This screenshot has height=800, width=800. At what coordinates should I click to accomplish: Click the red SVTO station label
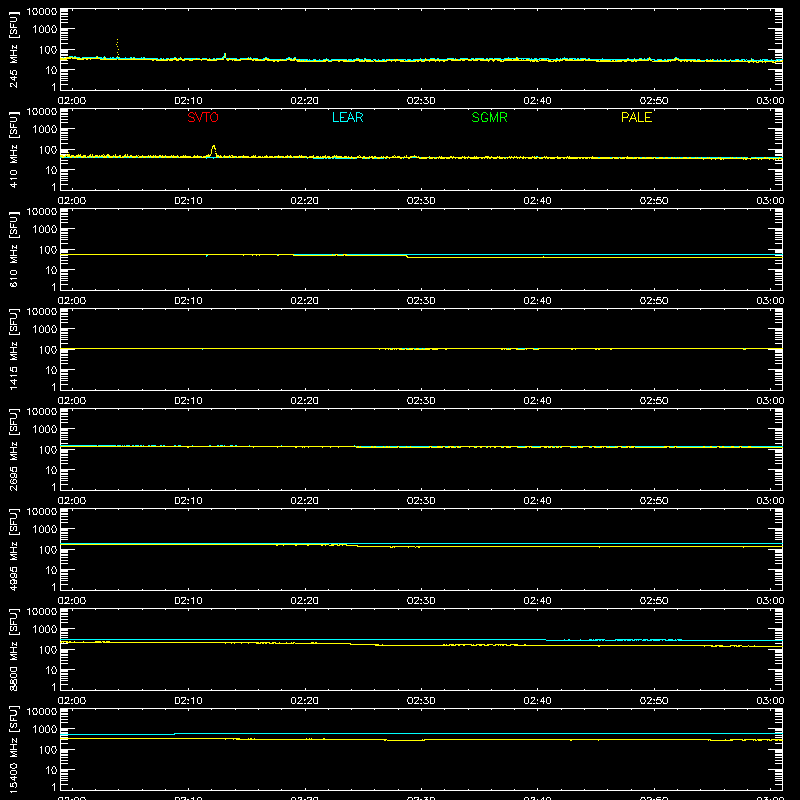pyautogui.click(x=203, y=117)
